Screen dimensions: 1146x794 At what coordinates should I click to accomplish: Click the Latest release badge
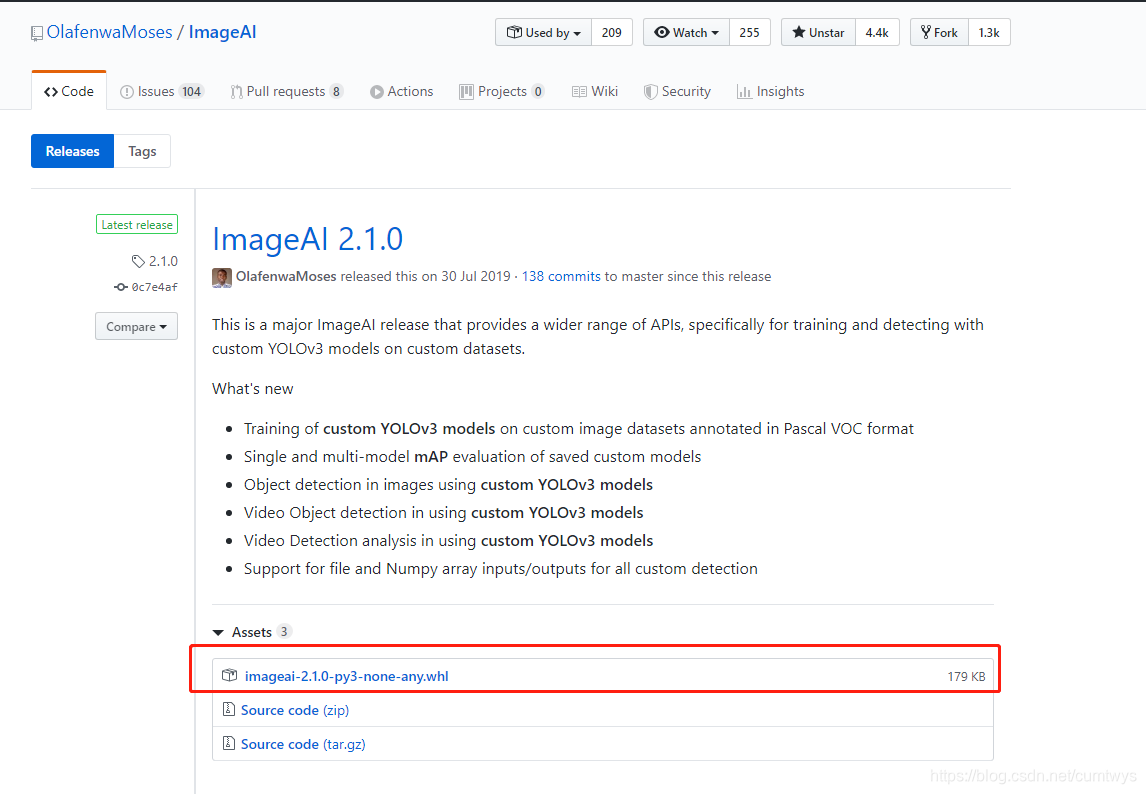tap(137, 224)
